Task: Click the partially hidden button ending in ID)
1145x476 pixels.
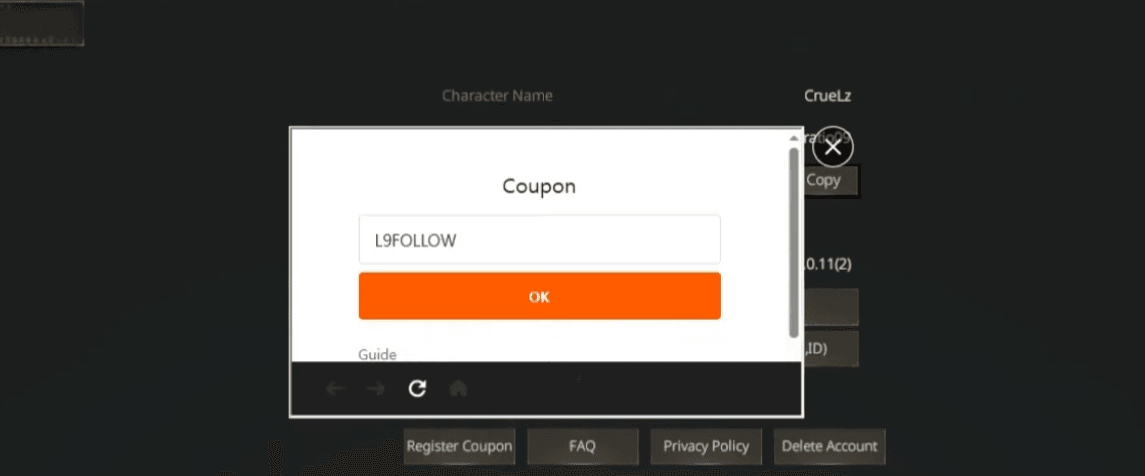Action: (x=831, y=349)
